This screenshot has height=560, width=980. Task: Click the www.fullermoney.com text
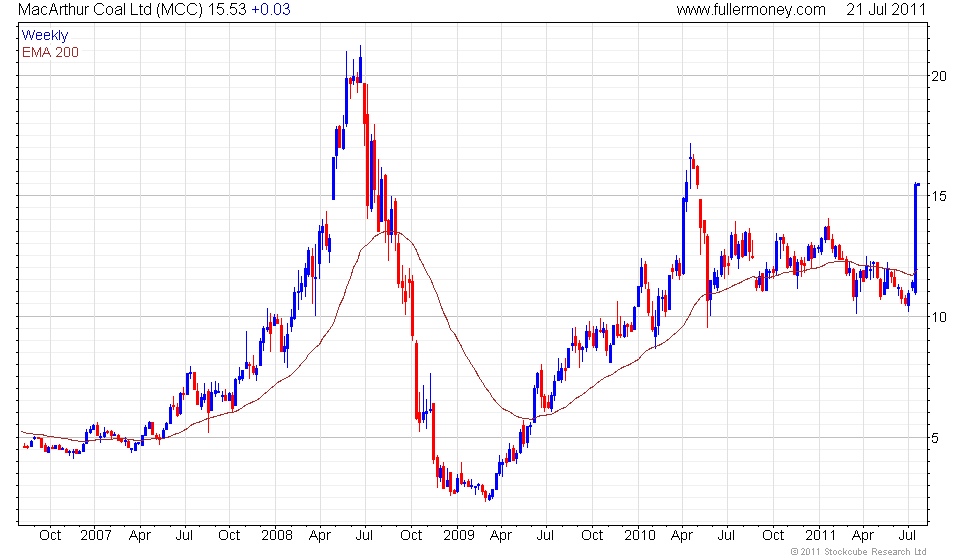pyautogui.click(x=751, y=10)
